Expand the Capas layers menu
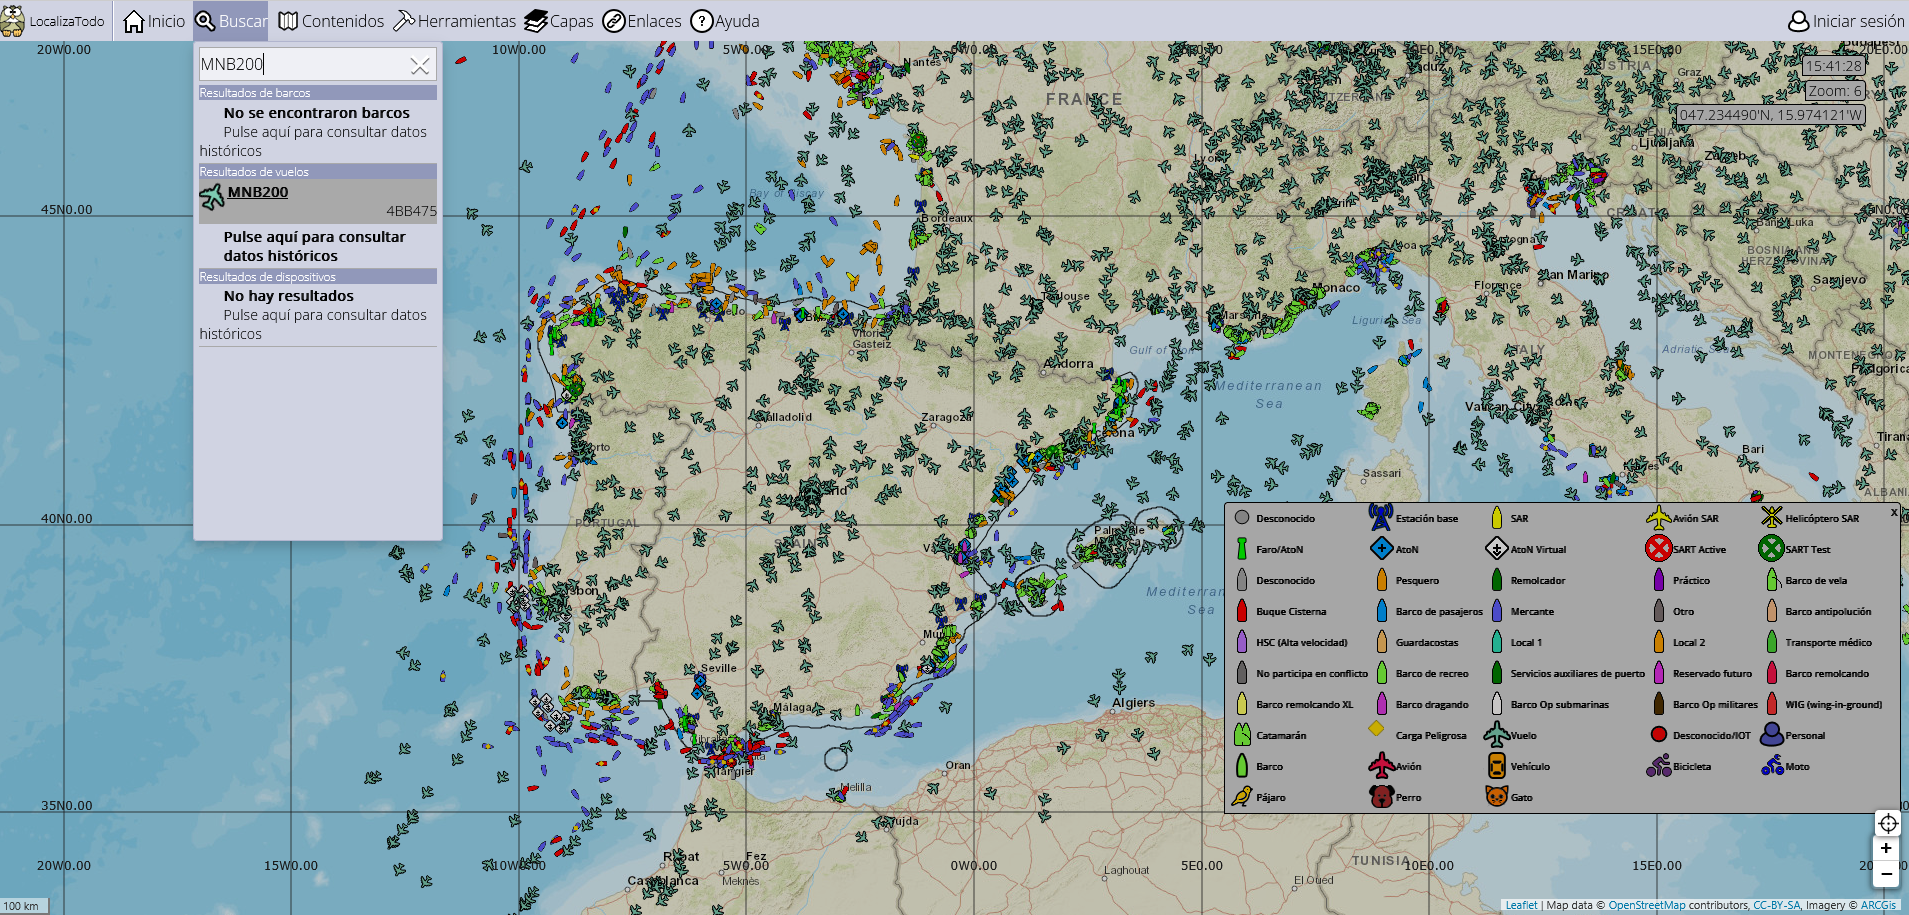This screenshot has height=915, width=1909. pyautogui.click(x=559, y=21)
